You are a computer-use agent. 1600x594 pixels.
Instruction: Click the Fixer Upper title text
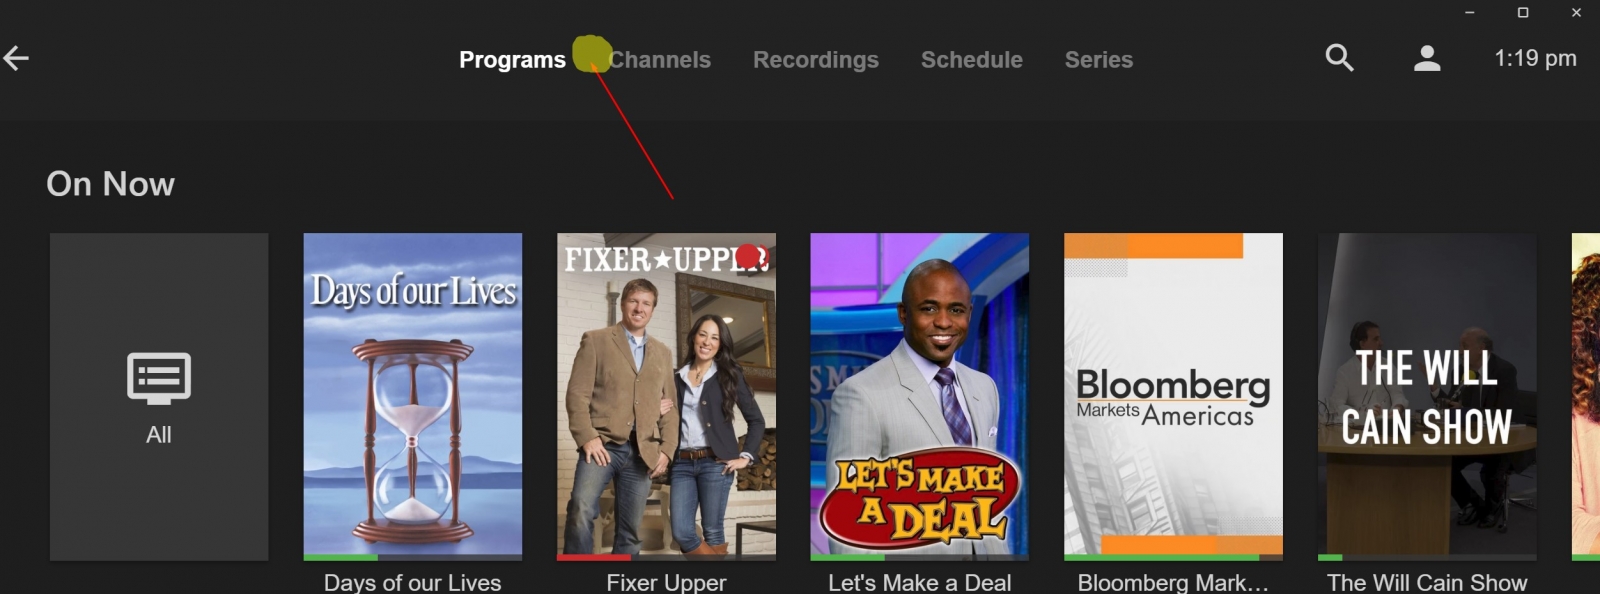[x=666, y=582]
